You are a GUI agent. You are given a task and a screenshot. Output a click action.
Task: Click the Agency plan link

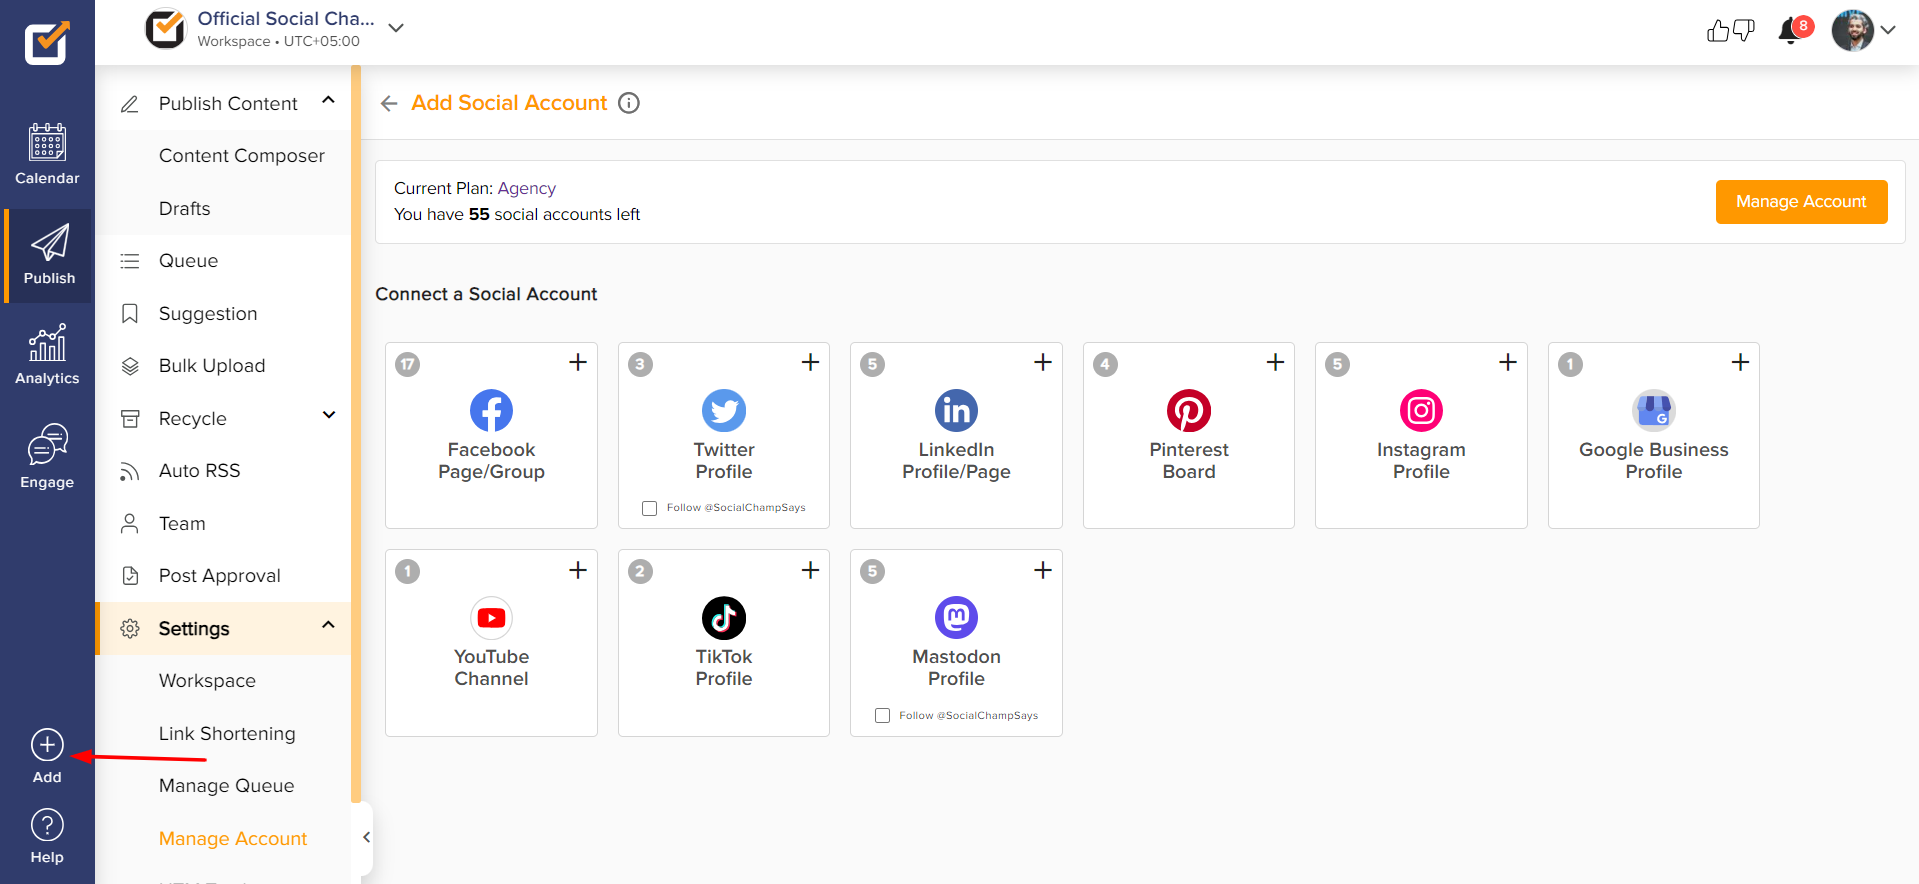pyautogui.click(x=526, y=188)
